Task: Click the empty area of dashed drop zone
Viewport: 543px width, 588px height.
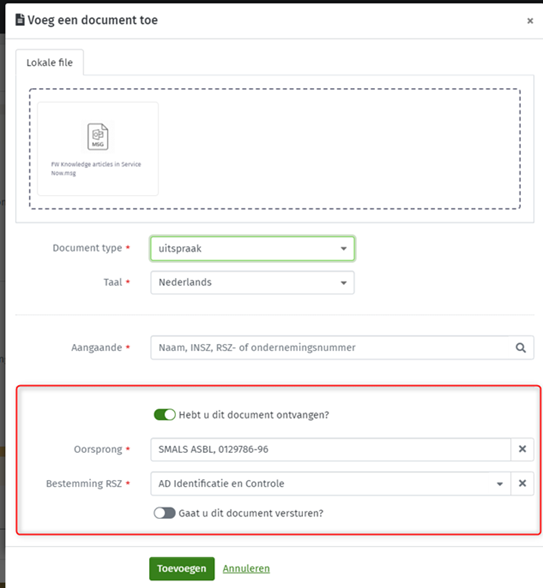Action: [338, 149]
